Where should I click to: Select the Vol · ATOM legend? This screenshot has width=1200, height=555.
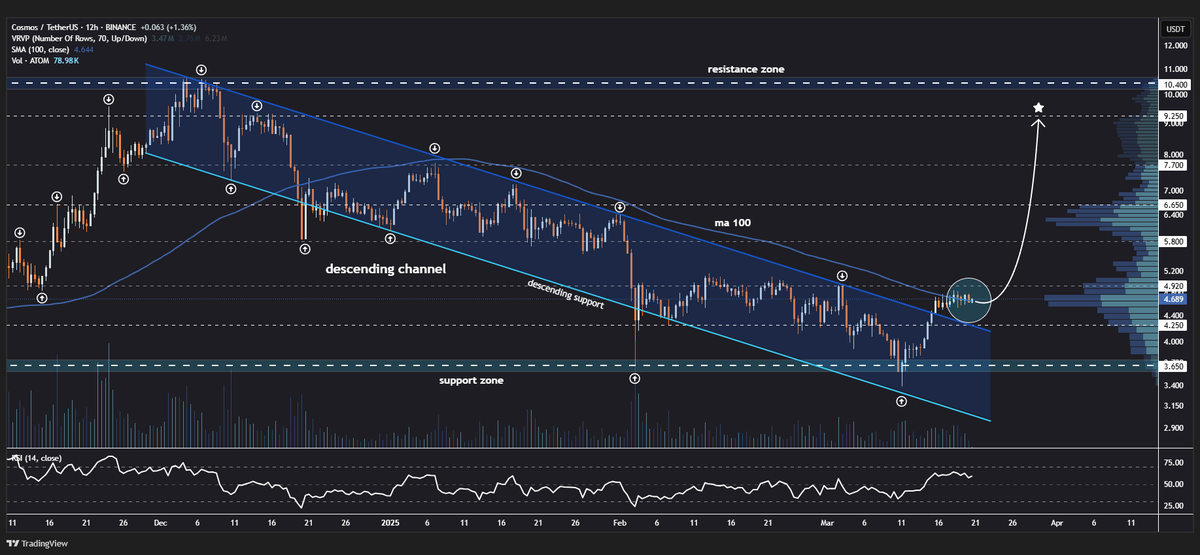pos(30,60)
